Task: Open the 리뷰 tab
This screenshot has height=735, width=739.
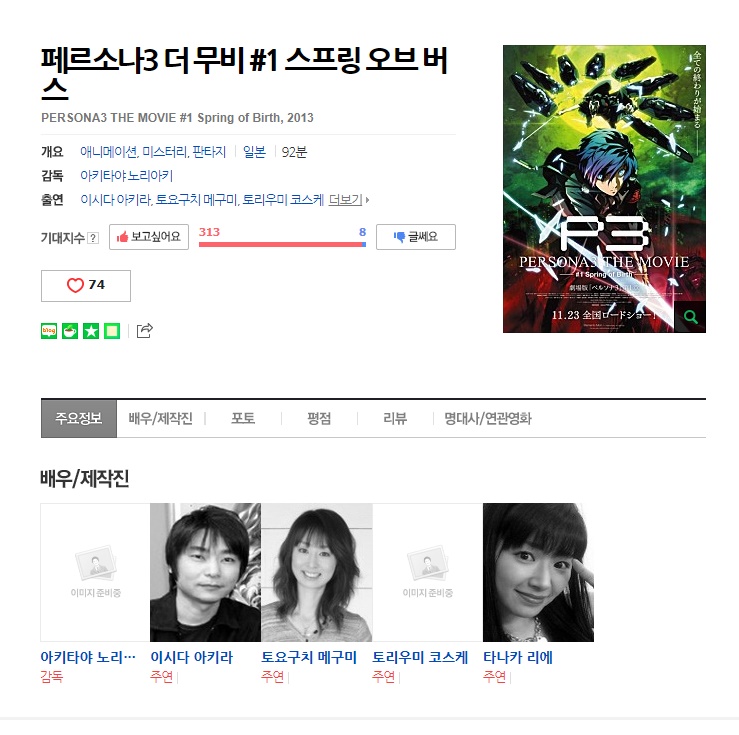Action: pos(395,418)
